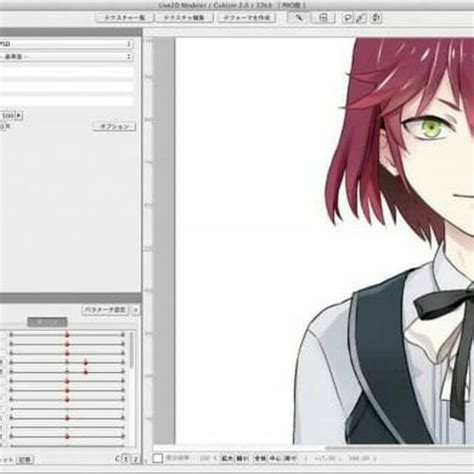Click the options (オプション) button
The height and width of the screenshot is (474, 474).
(114, 126)
